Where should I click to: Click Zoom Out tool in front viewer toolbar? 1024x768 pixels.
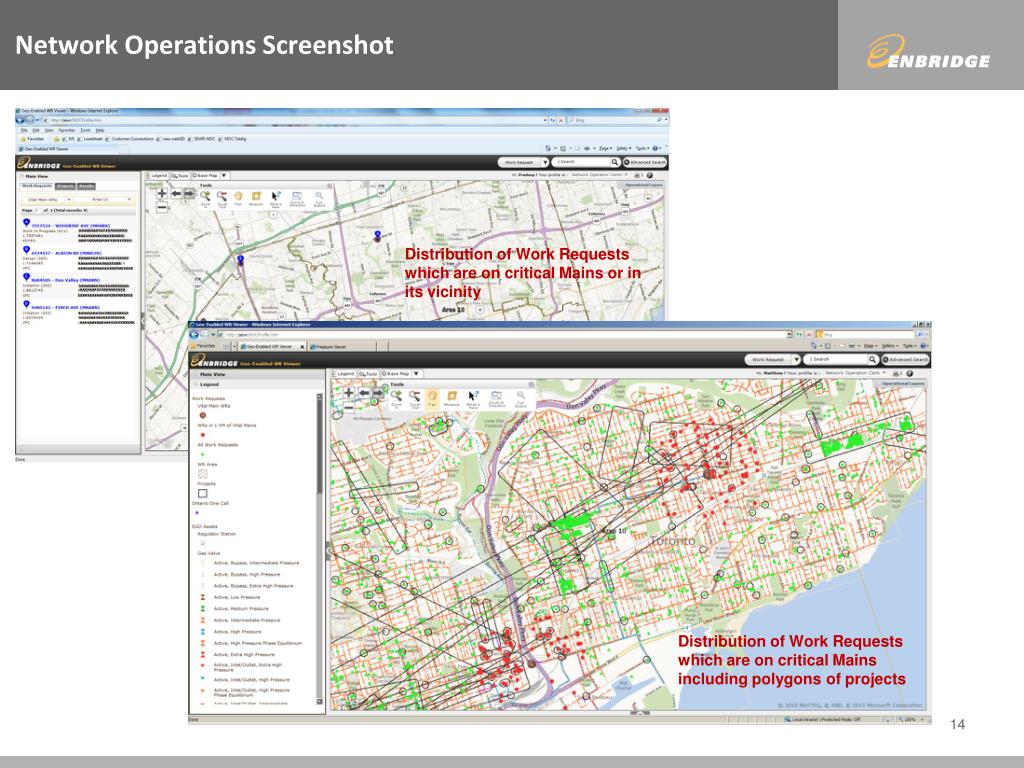414,398
